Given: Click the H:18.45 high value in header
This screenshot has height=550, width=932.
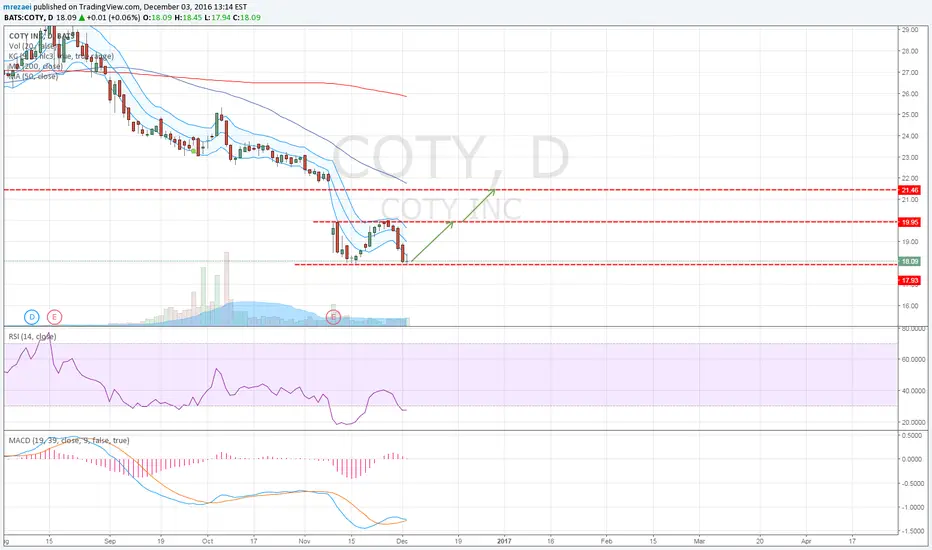Looking at the screenshot, I should [187, 17].
